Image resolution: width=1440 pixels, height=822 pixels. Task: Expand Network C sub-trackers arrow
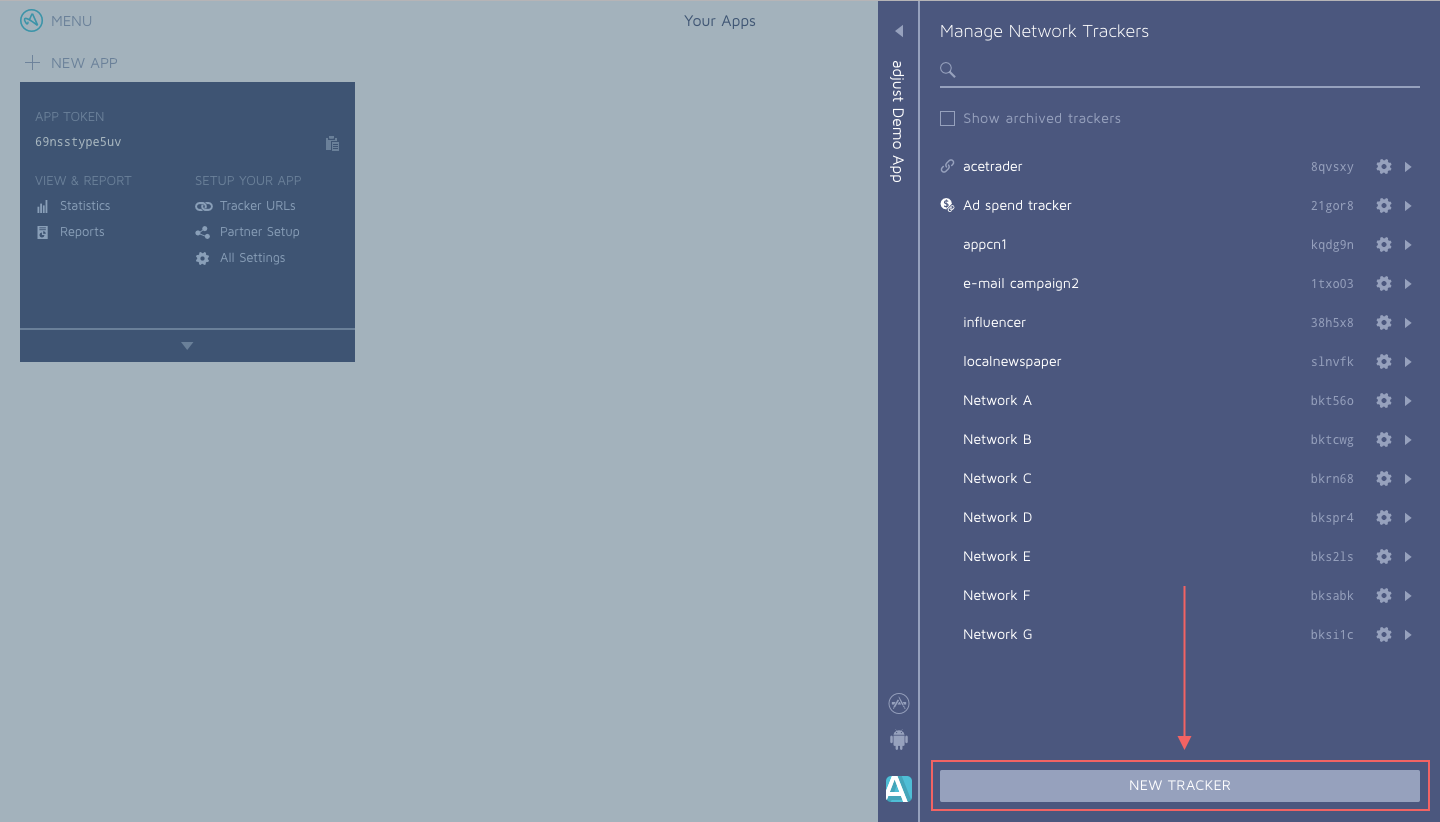point(1408,479)
